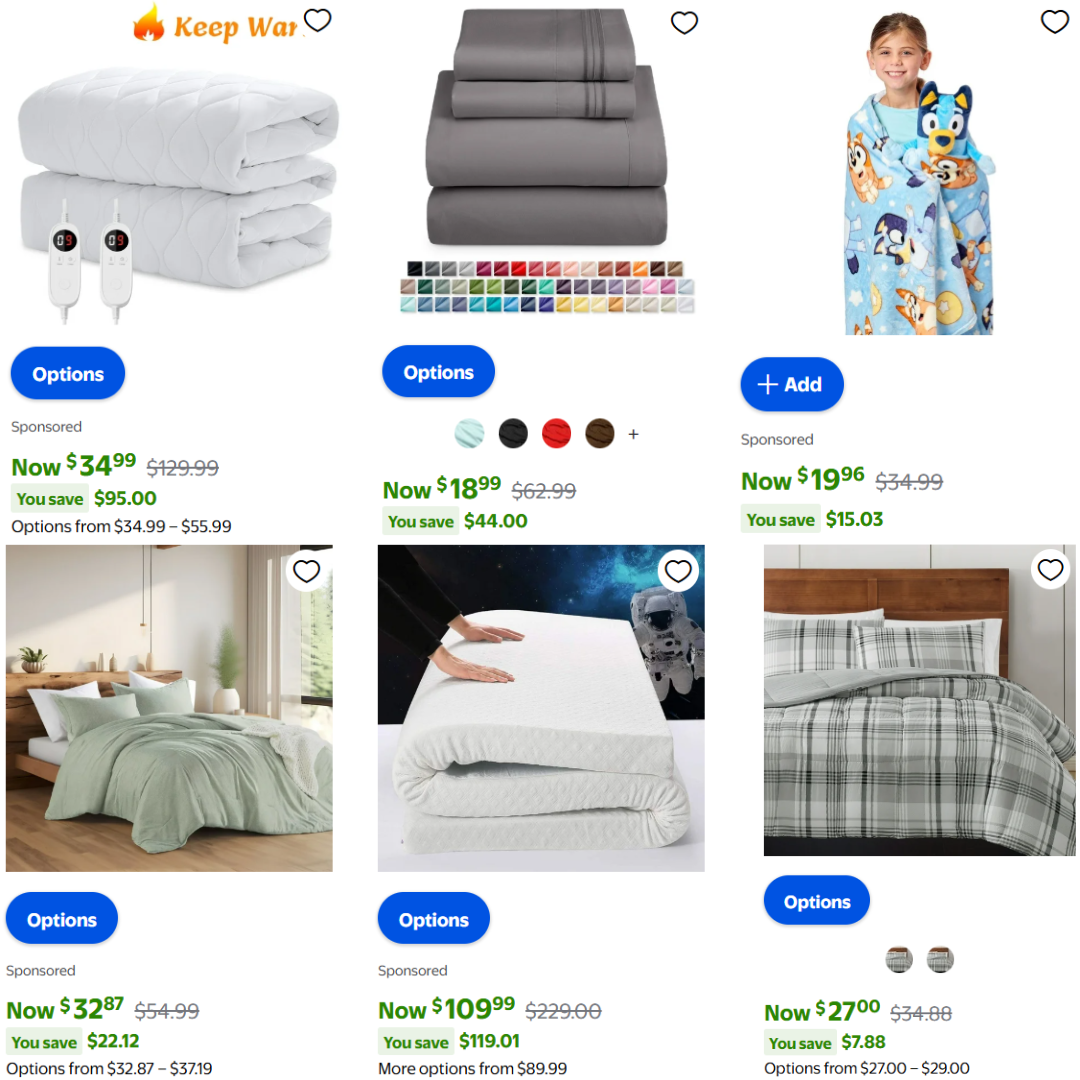Choose the red sheet color swatch
Image resolution: width=1080 pixels, height=1080 pixels.
pos(557,434)
